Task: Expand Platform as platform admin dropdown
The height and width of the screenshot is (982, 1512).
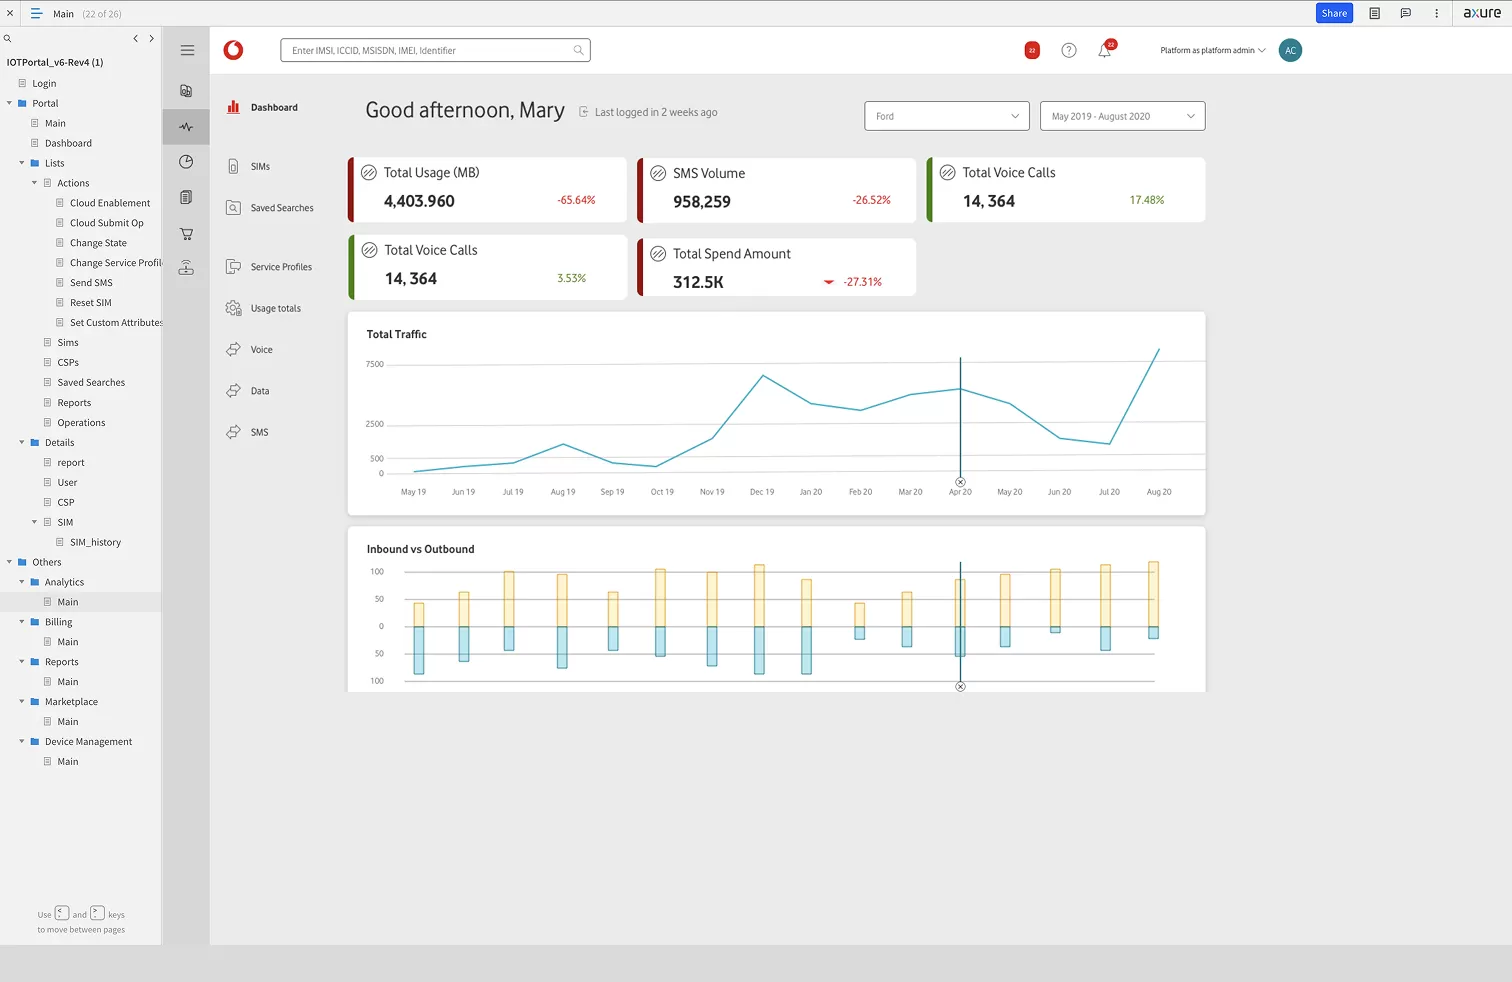Action: pyautogui.click(x=1212, y=51)
